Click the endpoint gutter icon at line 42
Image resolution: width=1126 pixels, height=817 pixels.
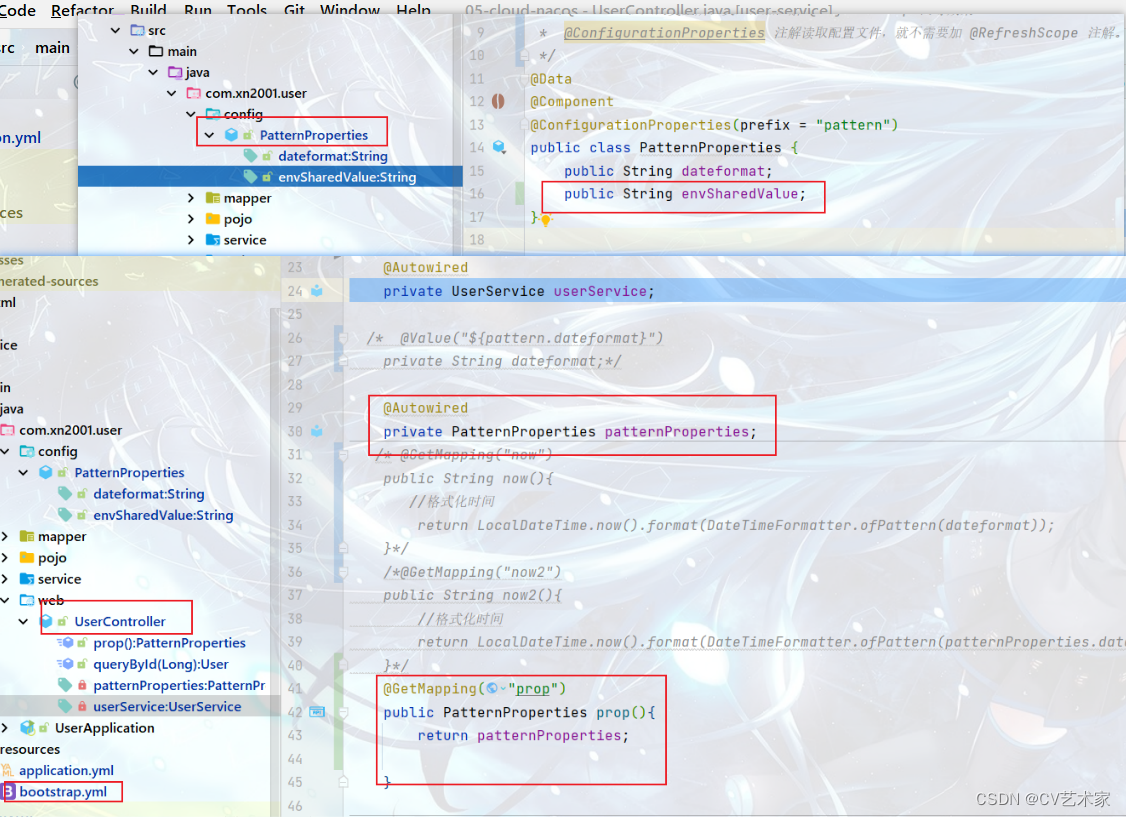(317, 711)
